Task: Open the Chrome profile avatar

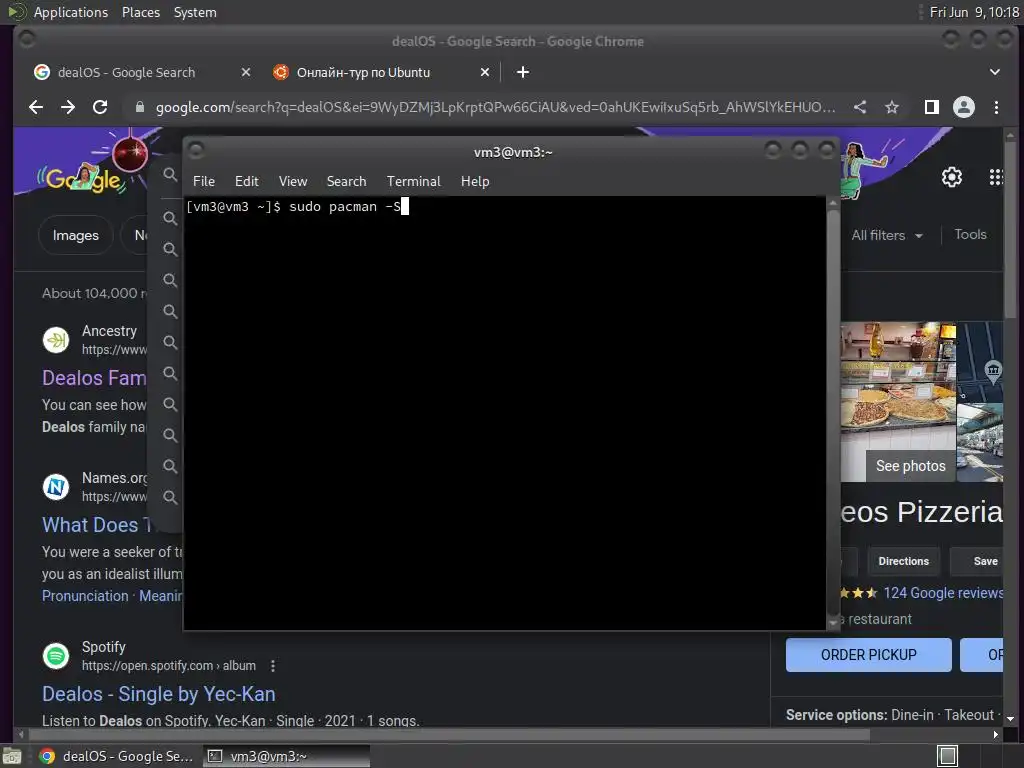Action: coord(964,107)
